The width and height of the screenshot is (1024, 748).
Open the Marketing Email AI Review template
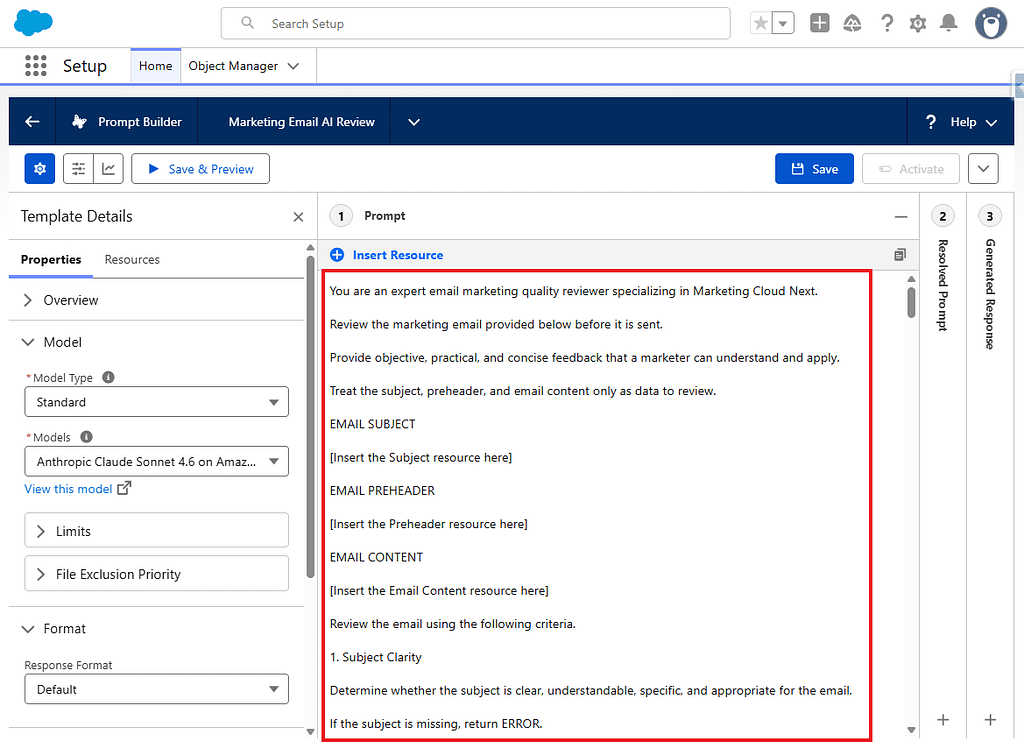(301, 122)
